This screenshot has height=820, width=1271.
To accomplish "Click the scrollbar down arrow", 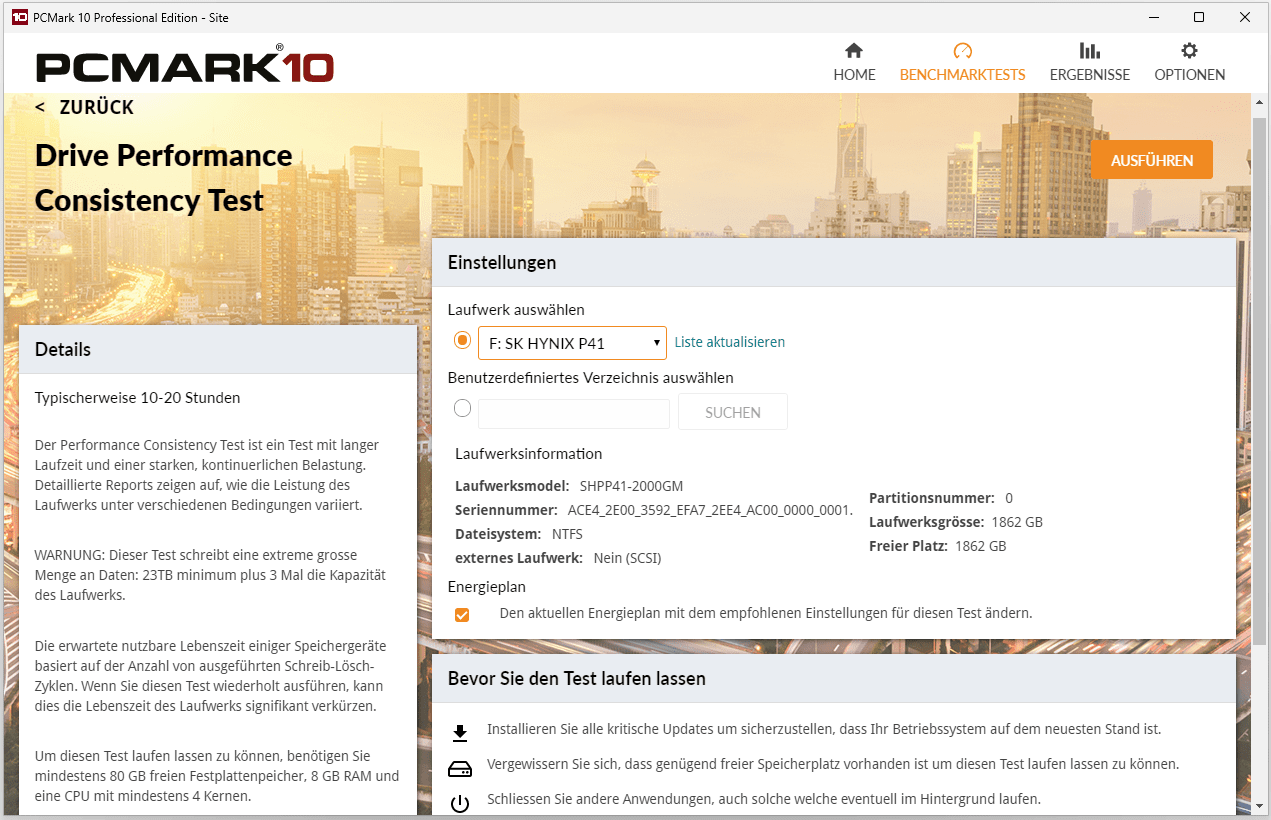I will 1260,808.
